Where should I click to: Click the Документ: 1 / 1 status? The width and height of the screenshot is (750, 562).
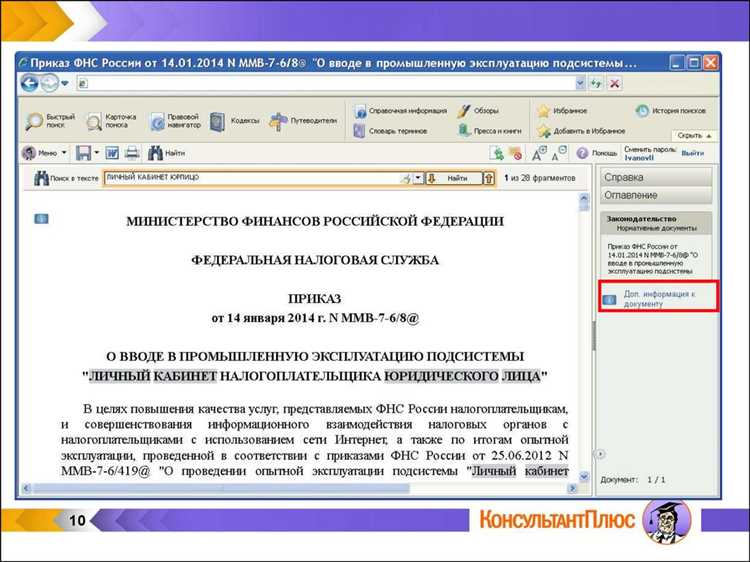[x=633, y=479]
